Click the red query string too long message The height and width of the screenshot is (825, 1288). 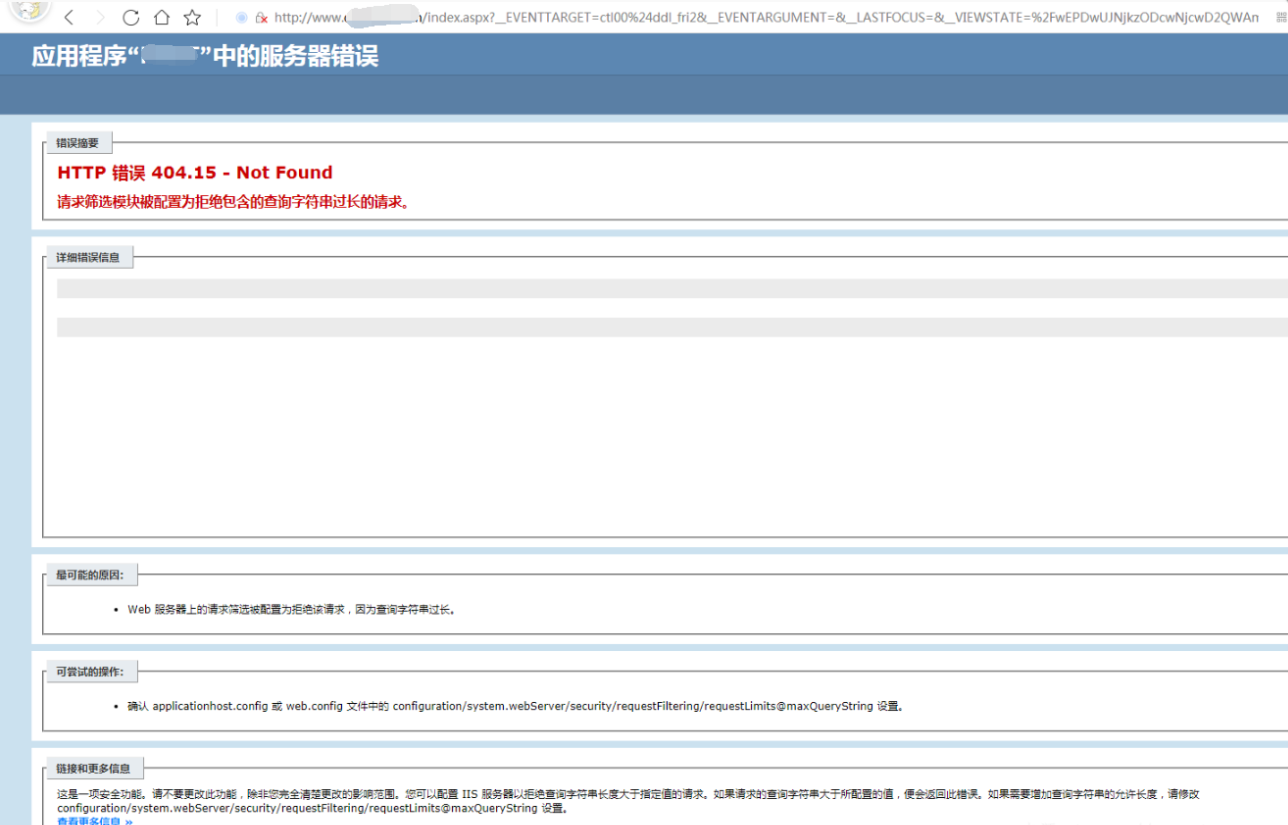(x=233, y=202)
